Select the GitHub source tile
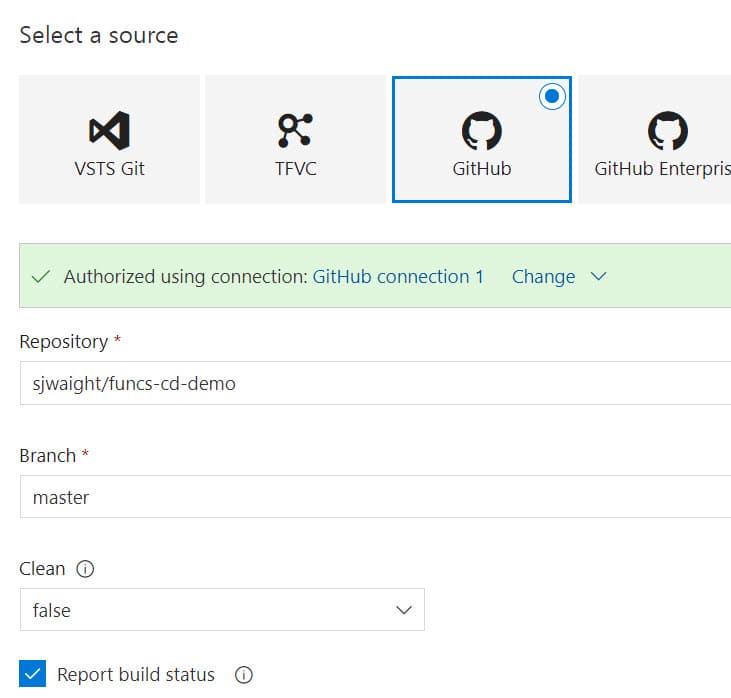731x698 pixels. 482,139
